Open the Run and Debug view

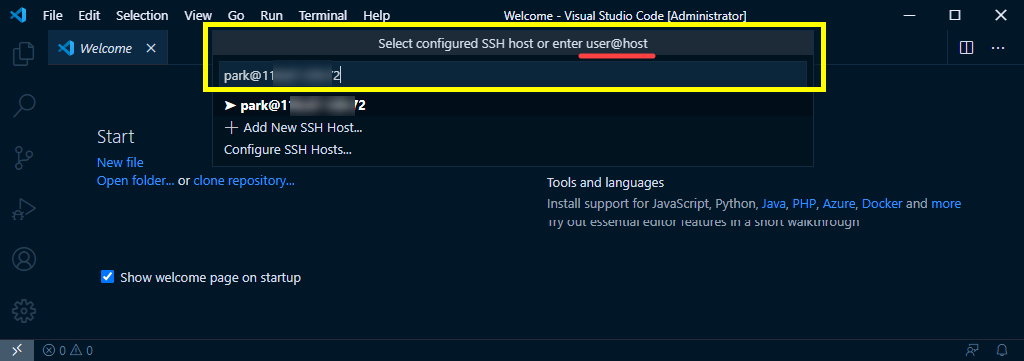pyautogui.click(x=24, y=209)
